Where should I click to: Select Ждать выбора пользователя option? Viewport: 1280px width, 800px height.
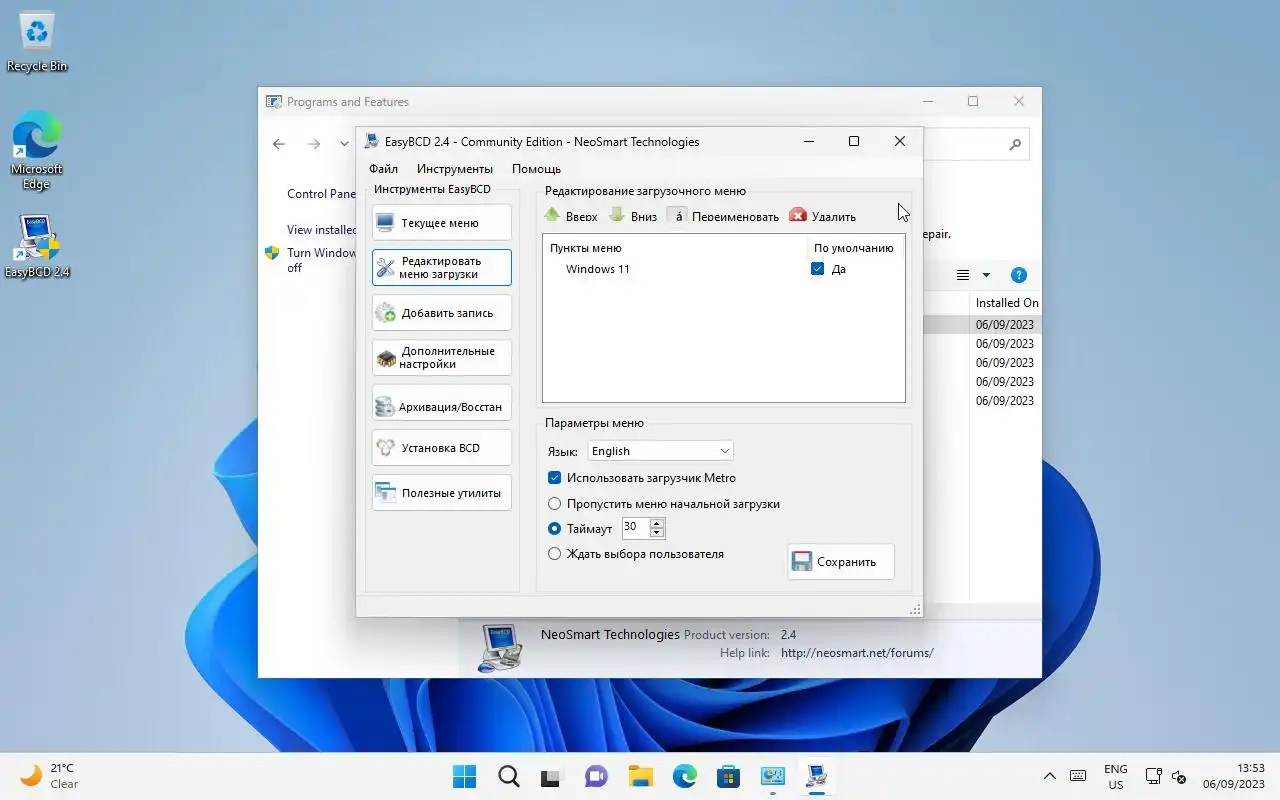(555, 553)
